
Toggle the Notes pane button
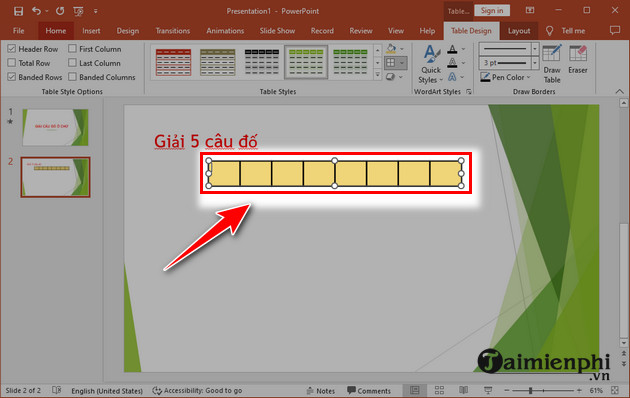pyautogui.click(x=320, y=391)
